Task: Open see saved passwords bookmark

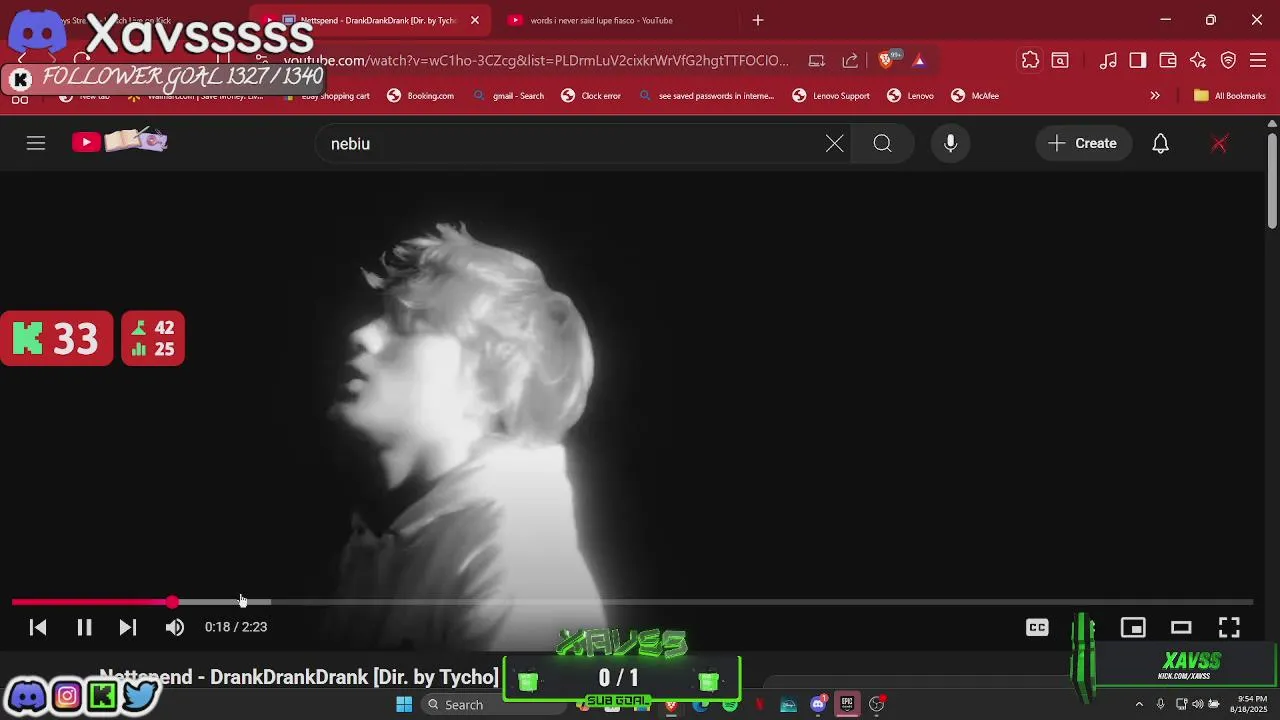Action: [706, 96]
